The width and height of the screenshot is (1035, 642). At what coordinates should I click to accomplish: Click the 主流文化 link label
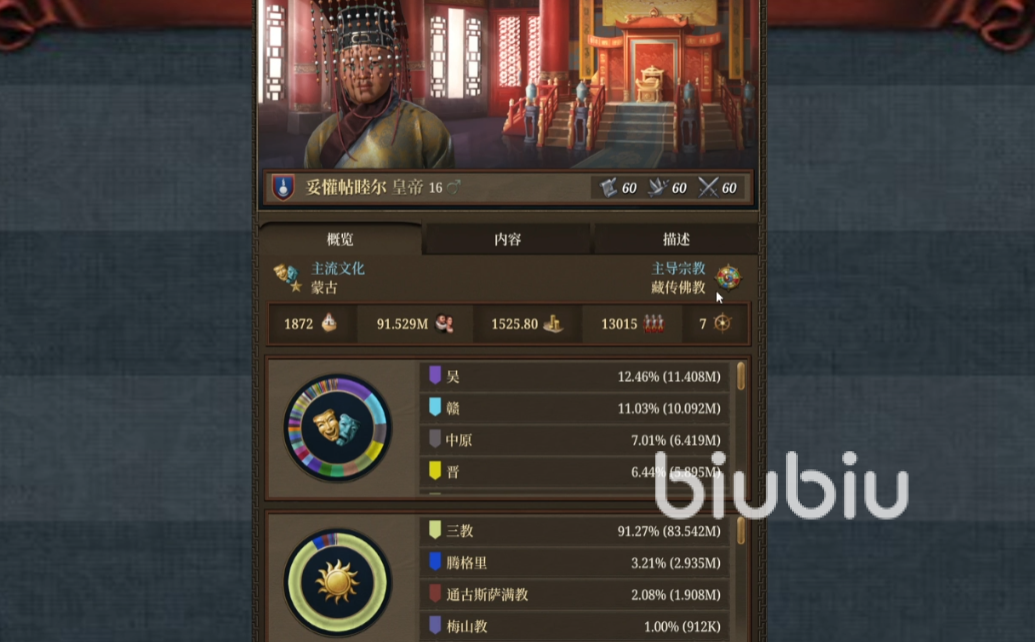[337, 269]
